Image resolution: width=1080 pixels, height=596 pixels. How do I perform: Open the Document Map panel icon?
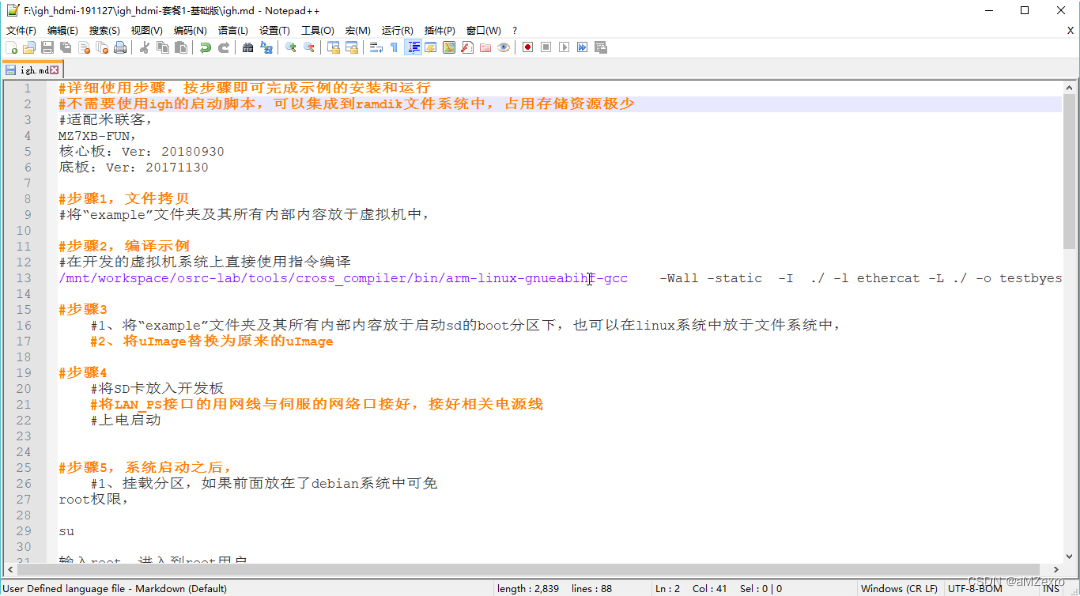point(449,48)
